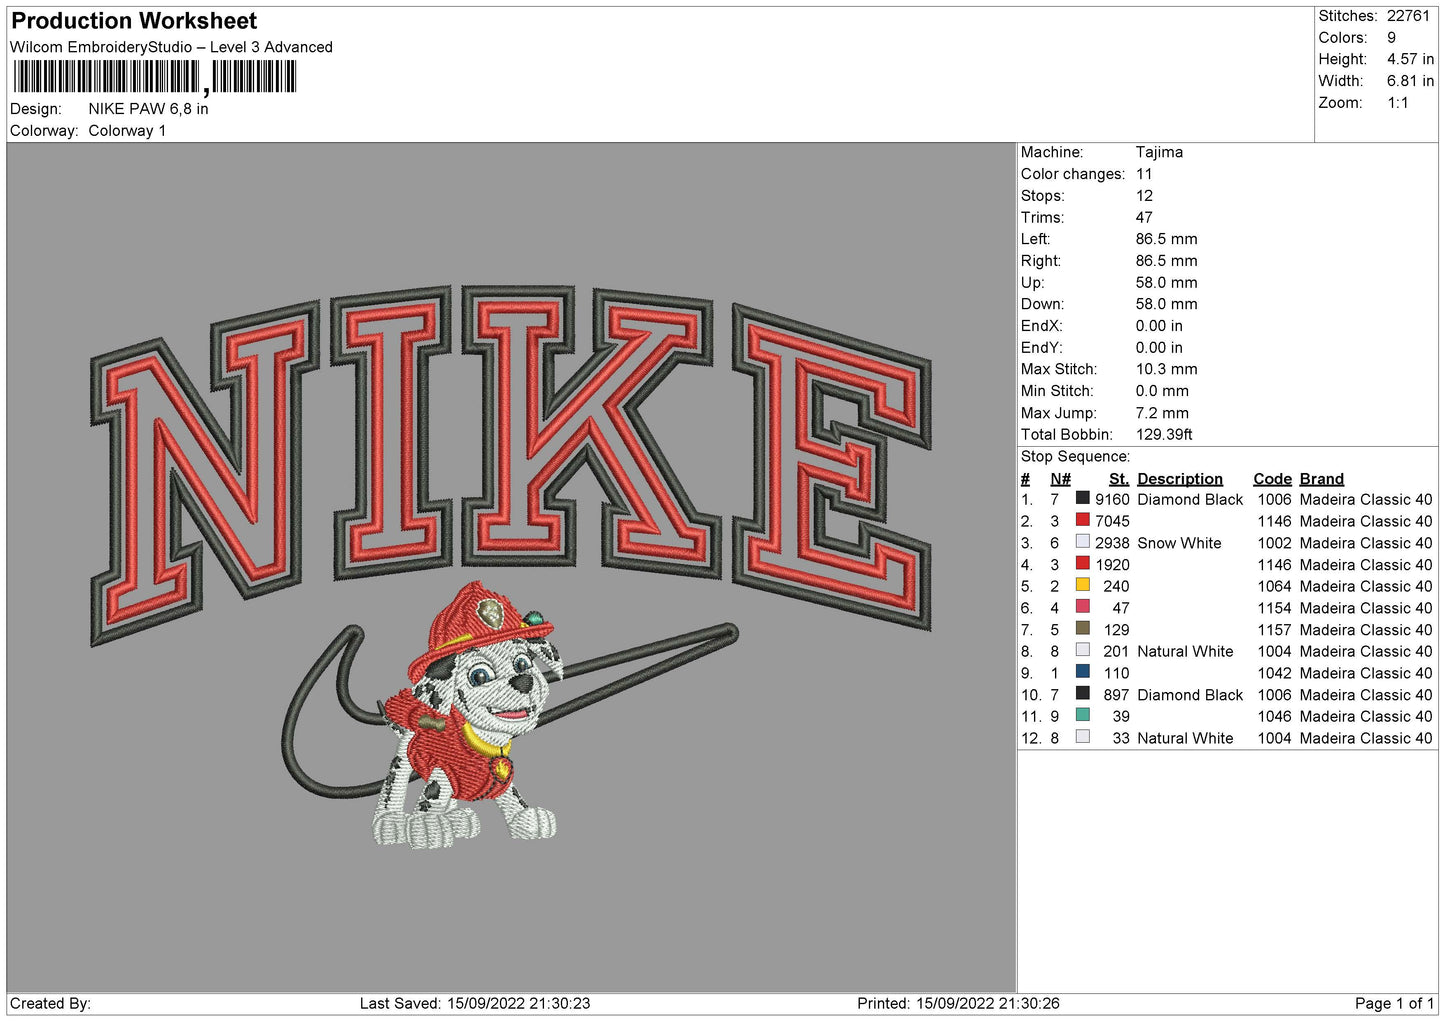Click the Natural White swatch with 33 stitches

(x=1082, y=737)
